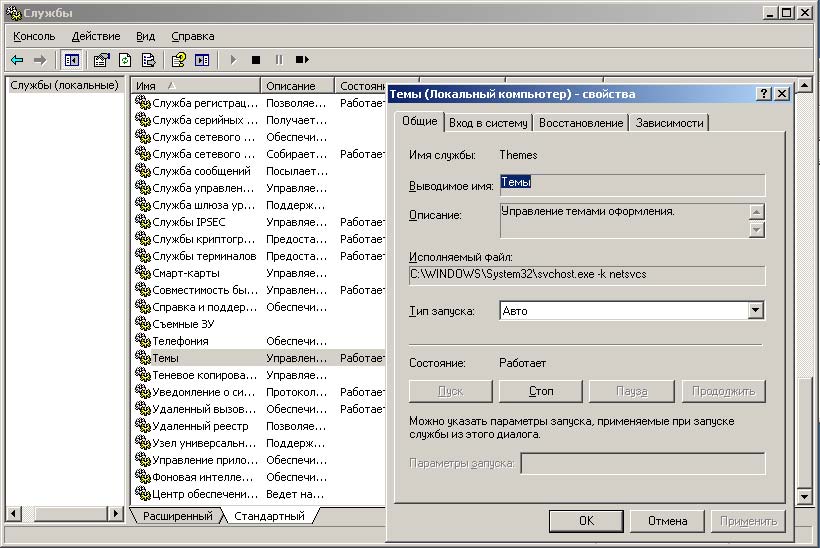The width and height of the screenshot is (820, 548).
Task: Open the 'Вид' menu
Action: [144, 36]
